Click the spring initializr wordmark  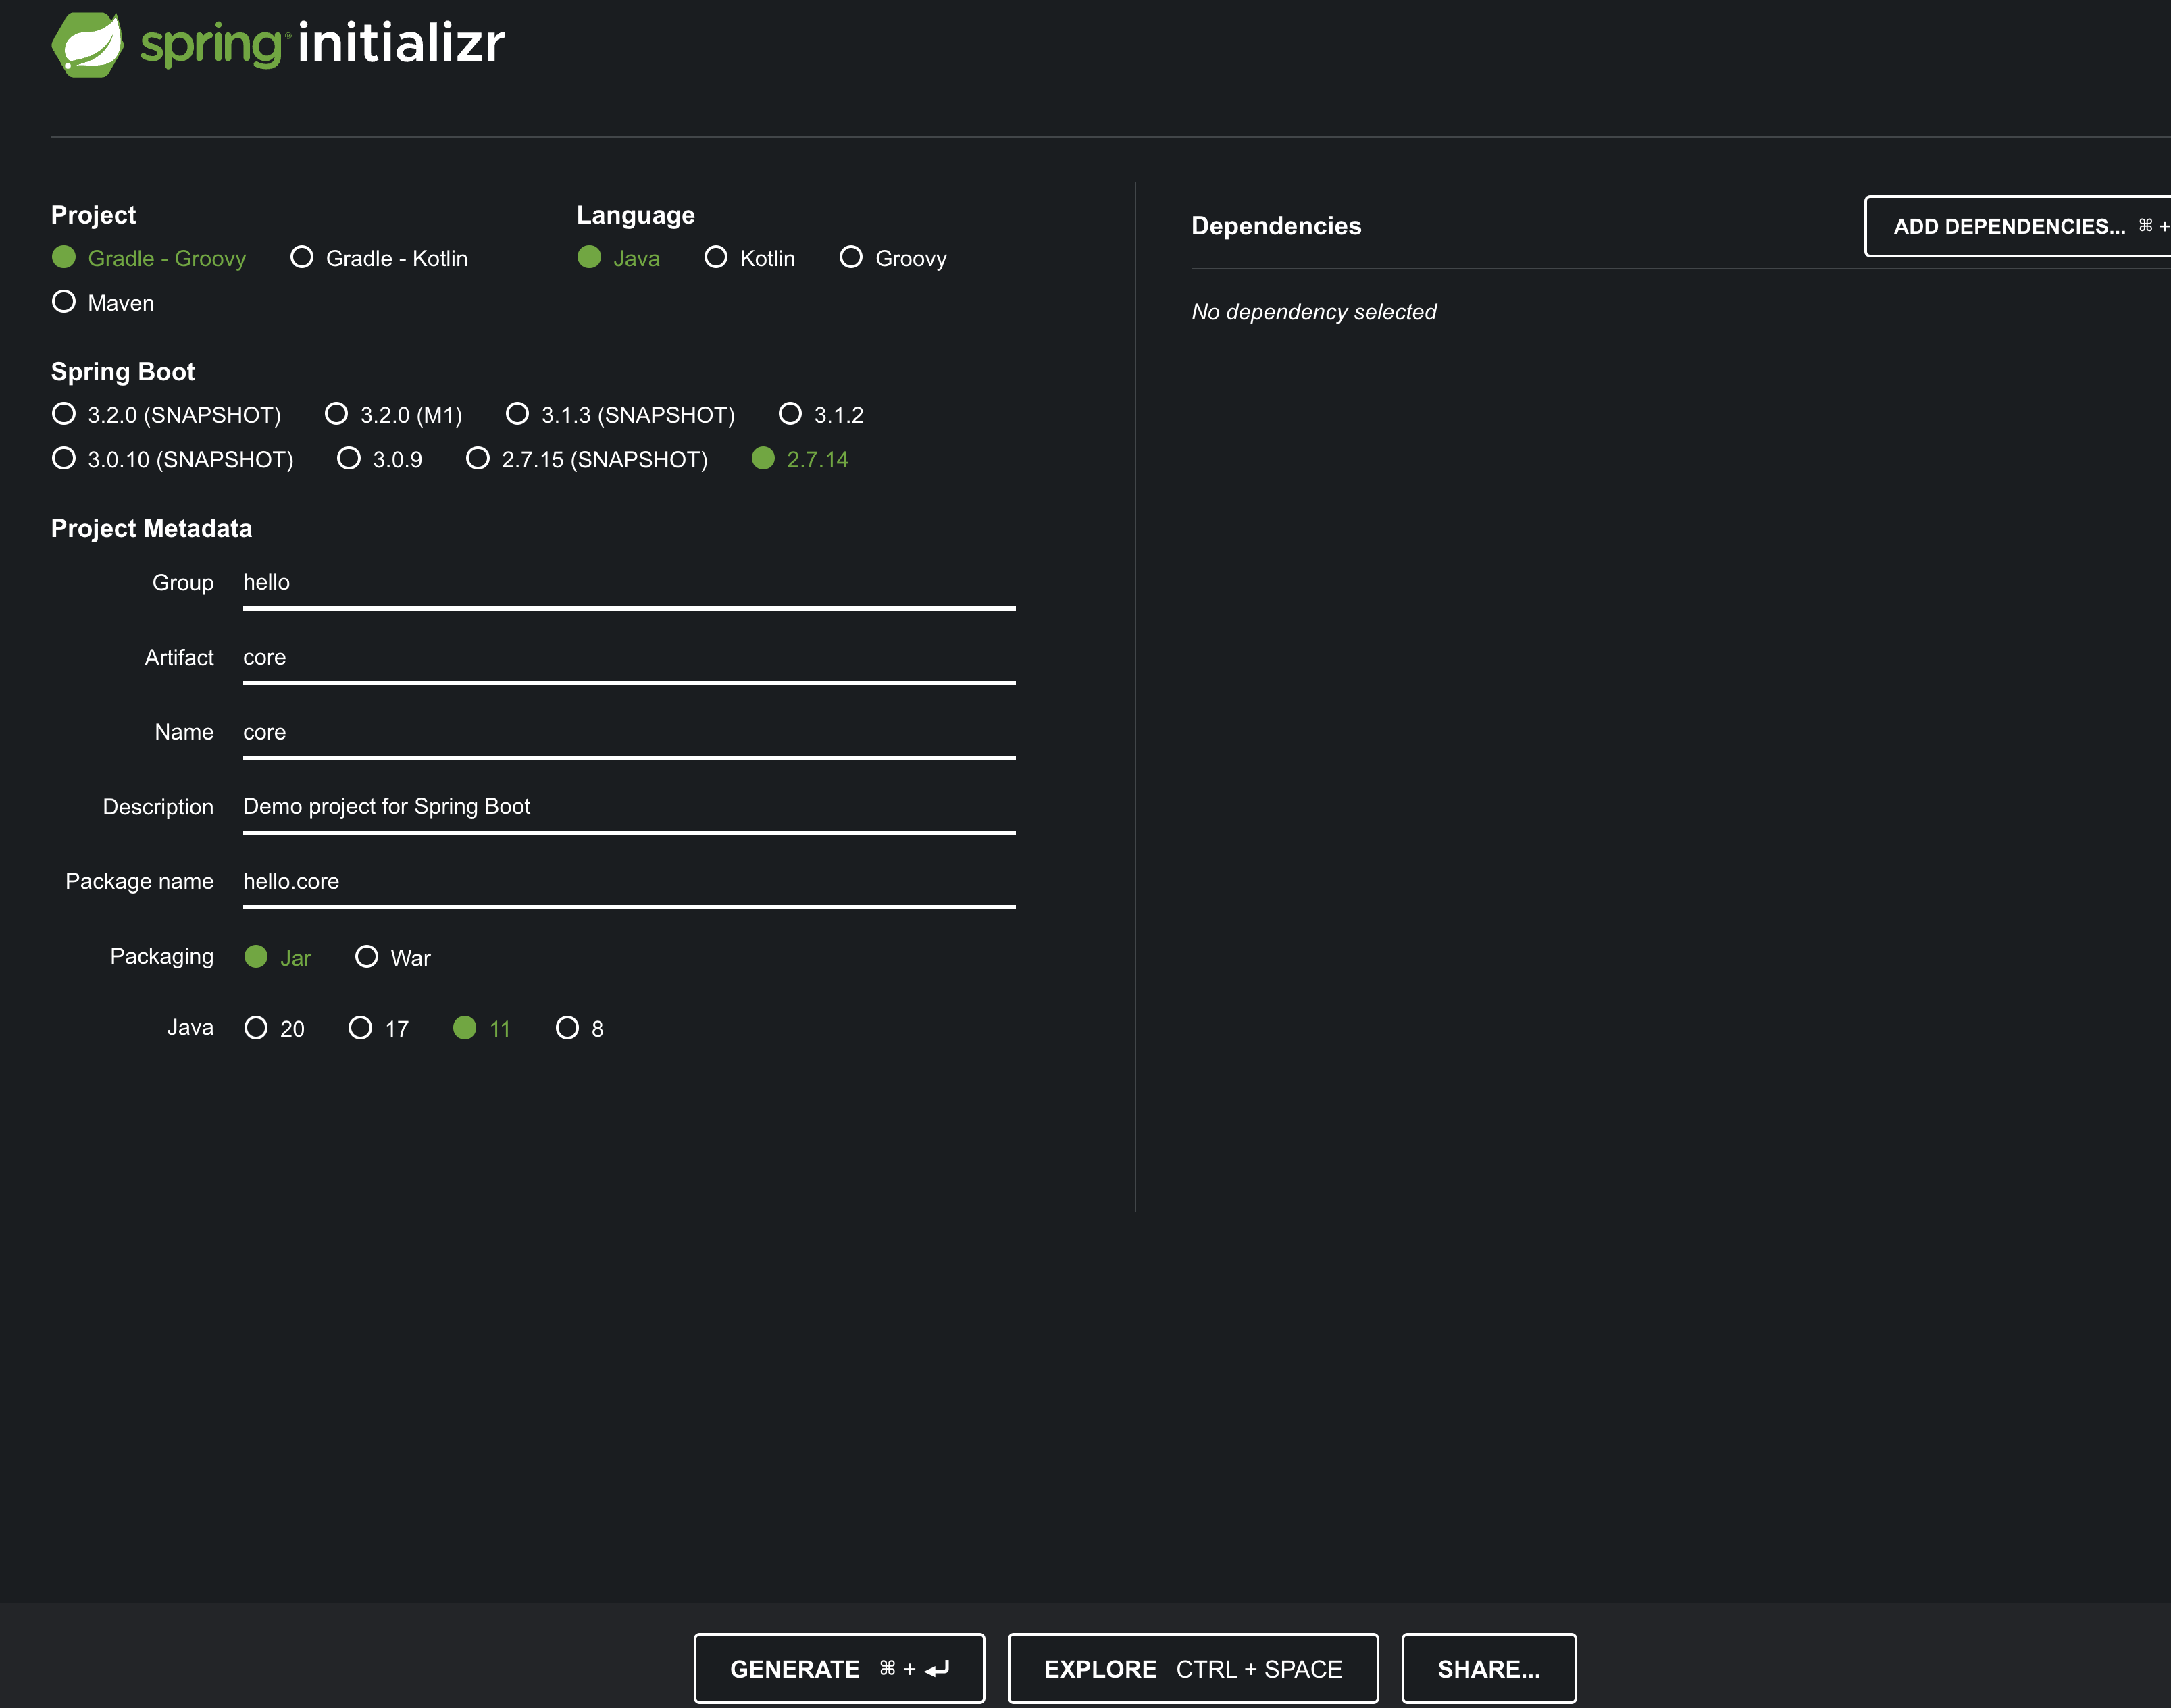pos(322,44)
